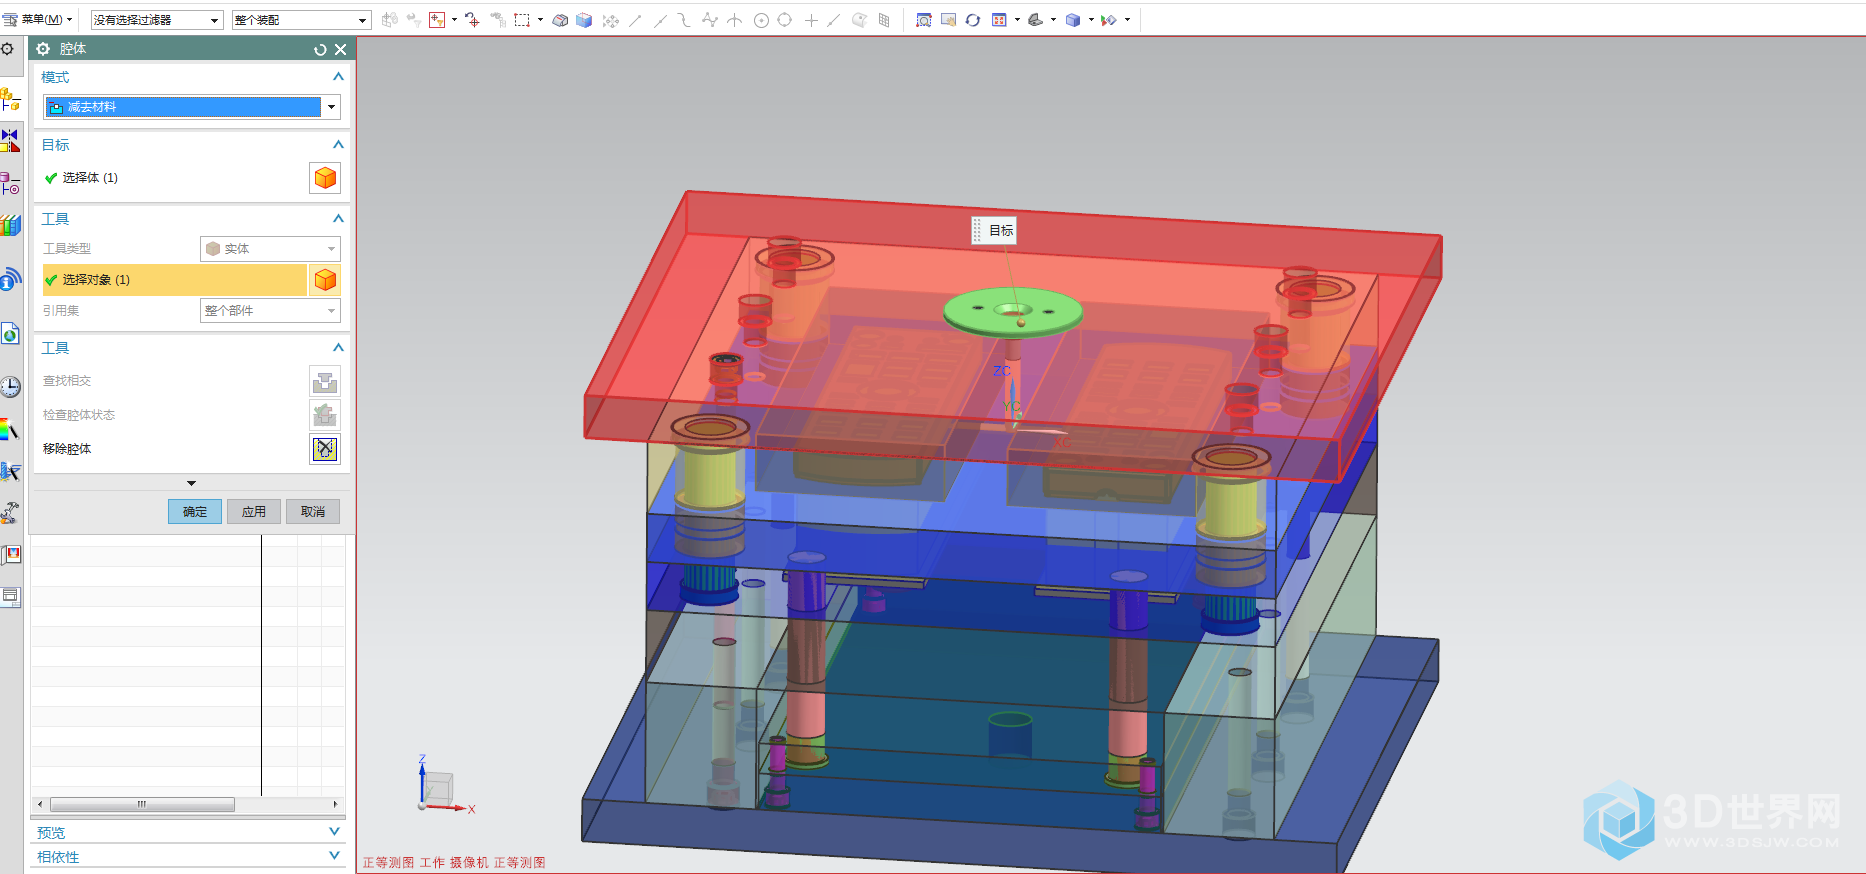
Task: Click the 取消 button
Action: 313,512
